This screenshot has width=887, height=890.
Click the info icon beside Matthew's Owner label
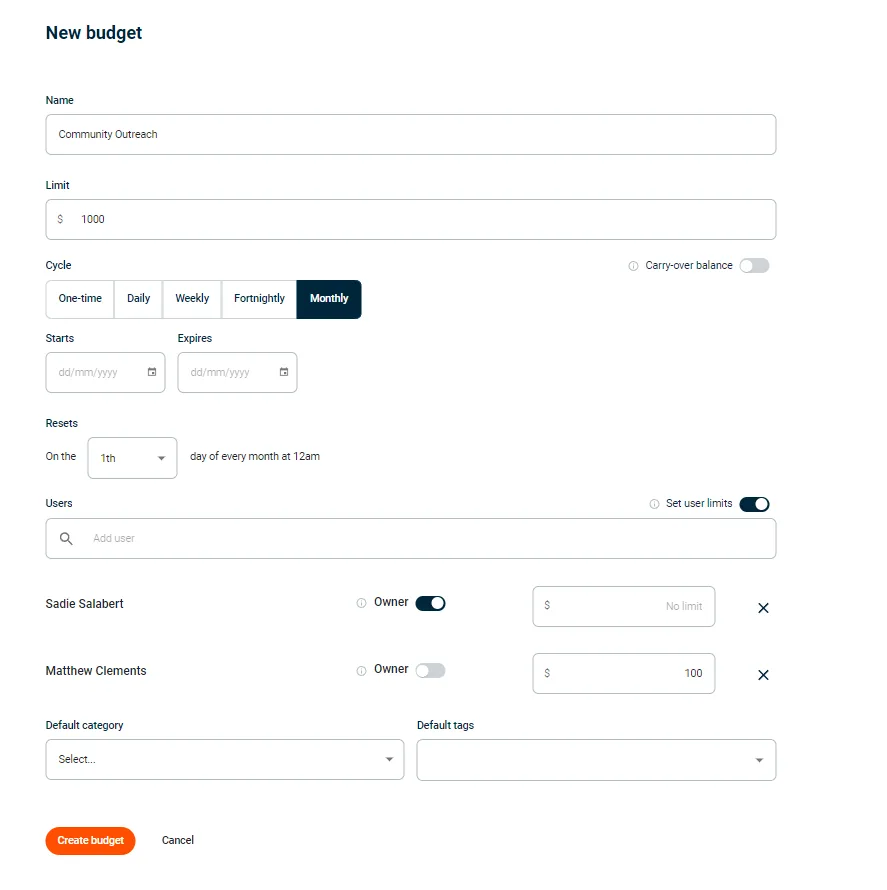tap(361, 670)
